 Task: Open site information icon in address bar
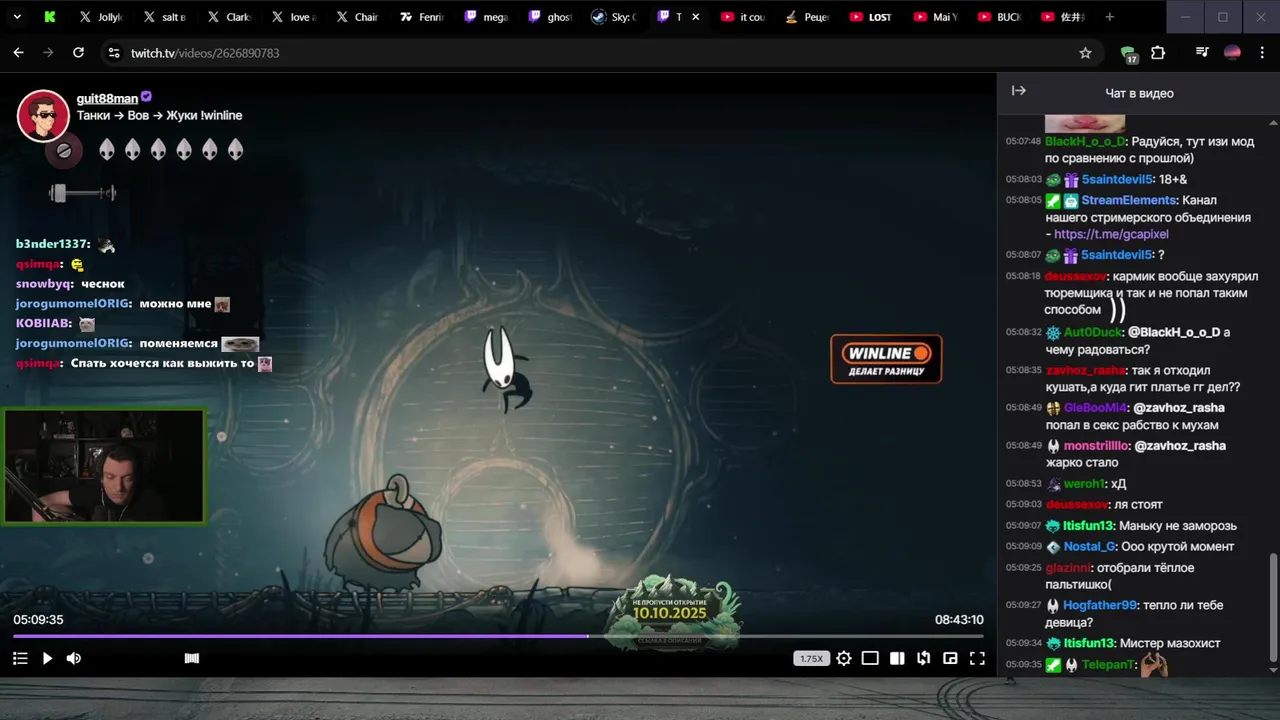click(113, 53)
